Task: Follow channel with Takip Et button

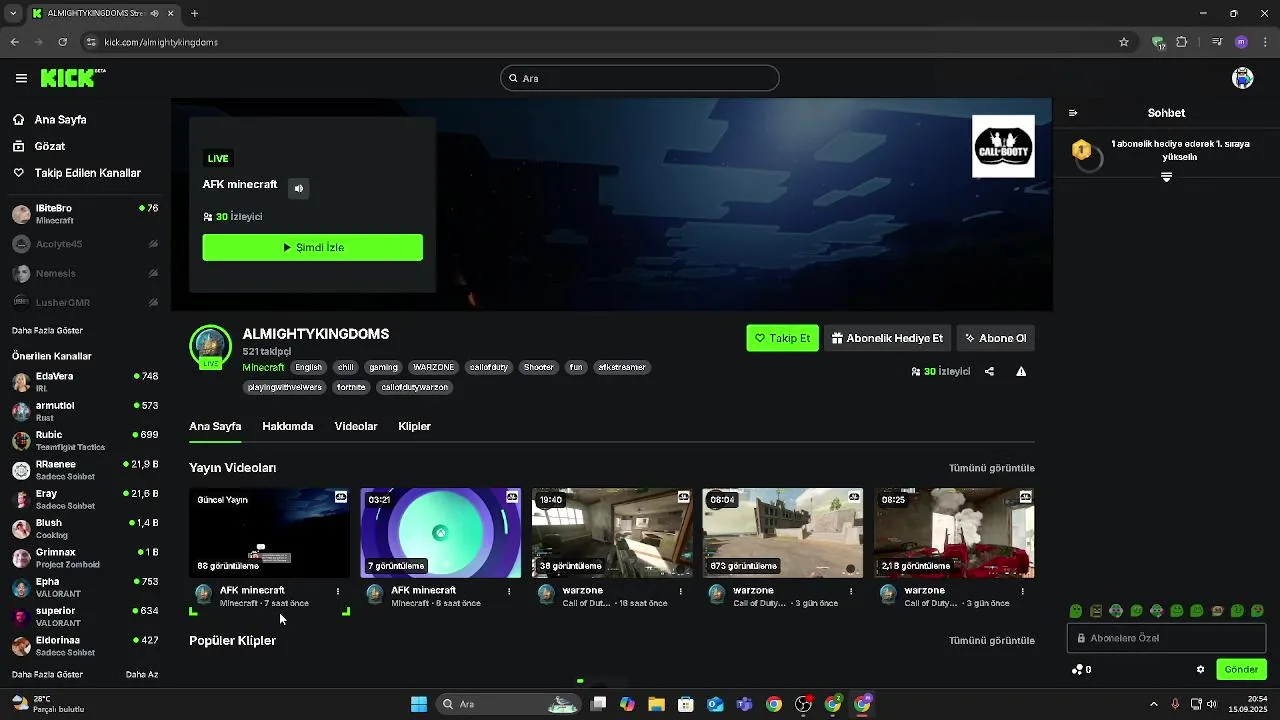Action: click(782, 338)
